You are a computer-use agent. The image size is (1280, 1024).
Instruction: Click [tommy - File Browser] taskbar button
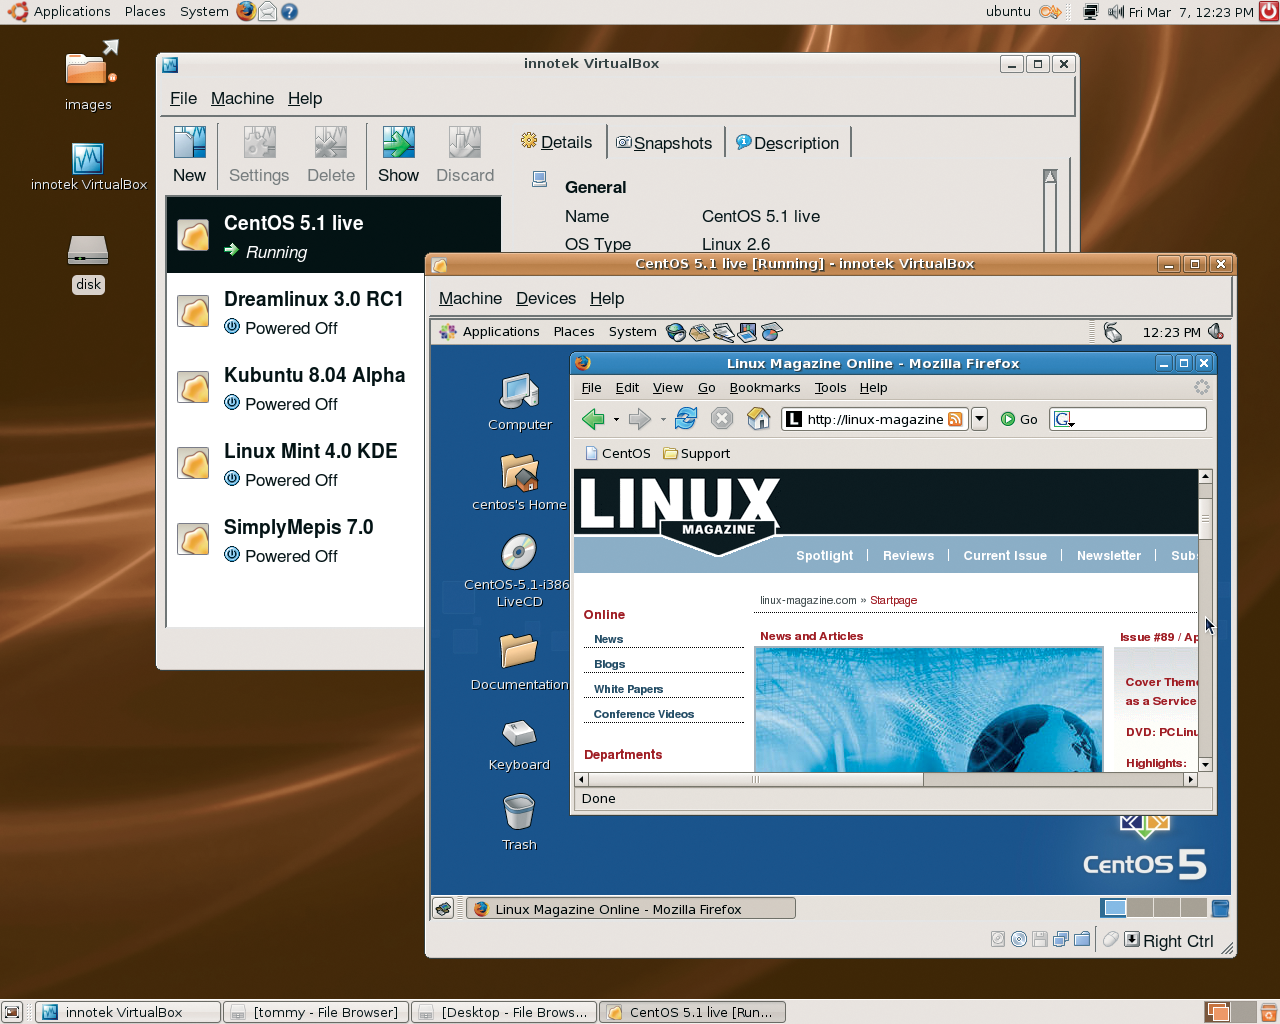click(x=316, y=1012)
